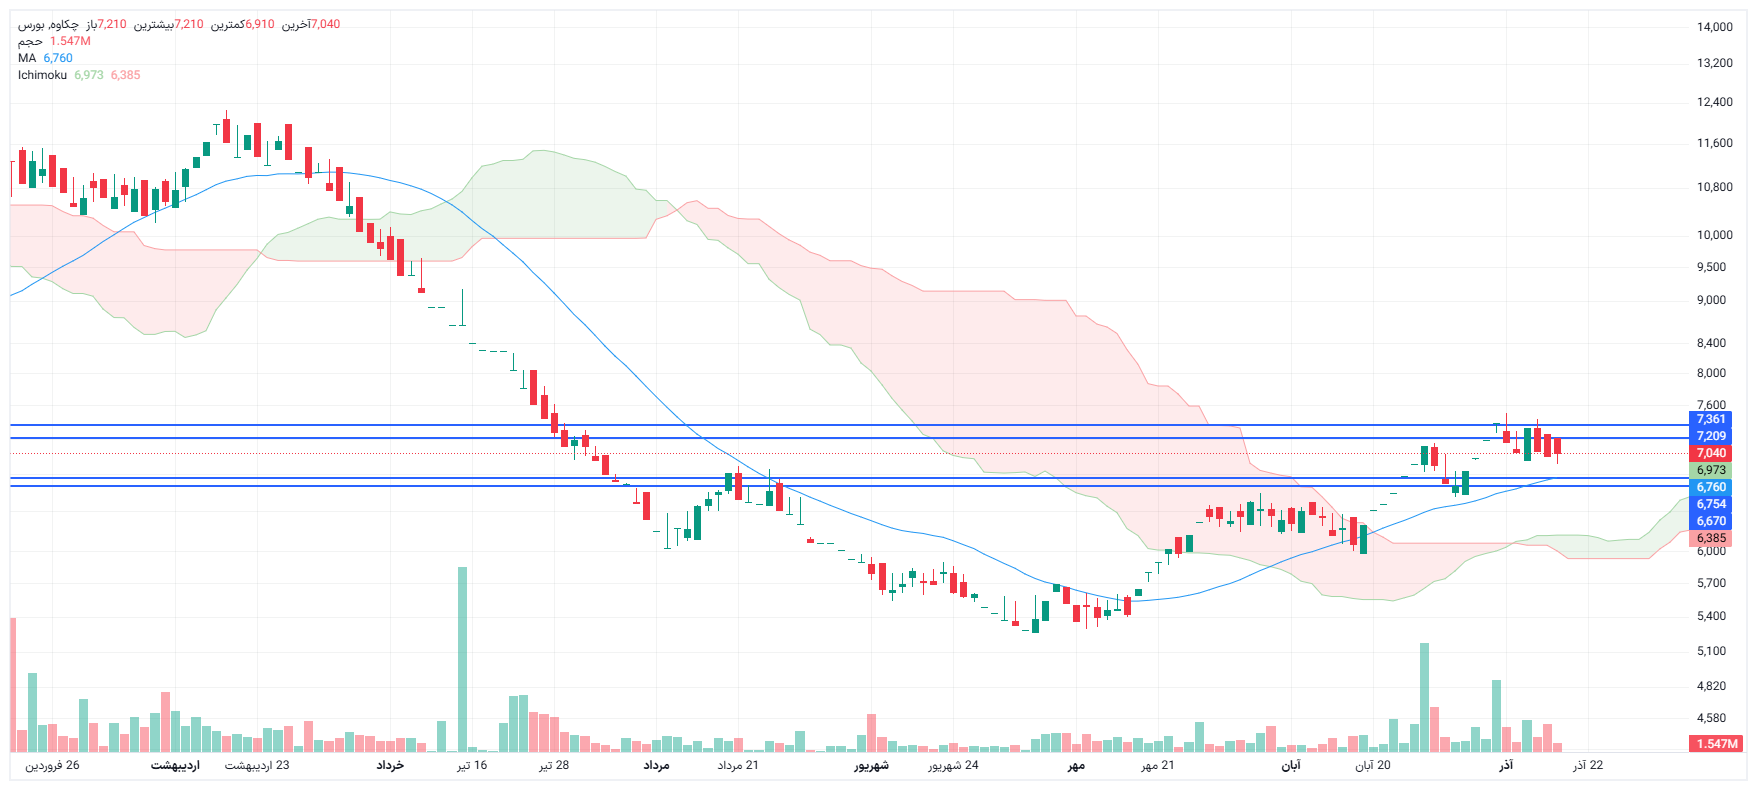
Task: Click the red 7,040 last price label
Action: tap(1711, 453)
